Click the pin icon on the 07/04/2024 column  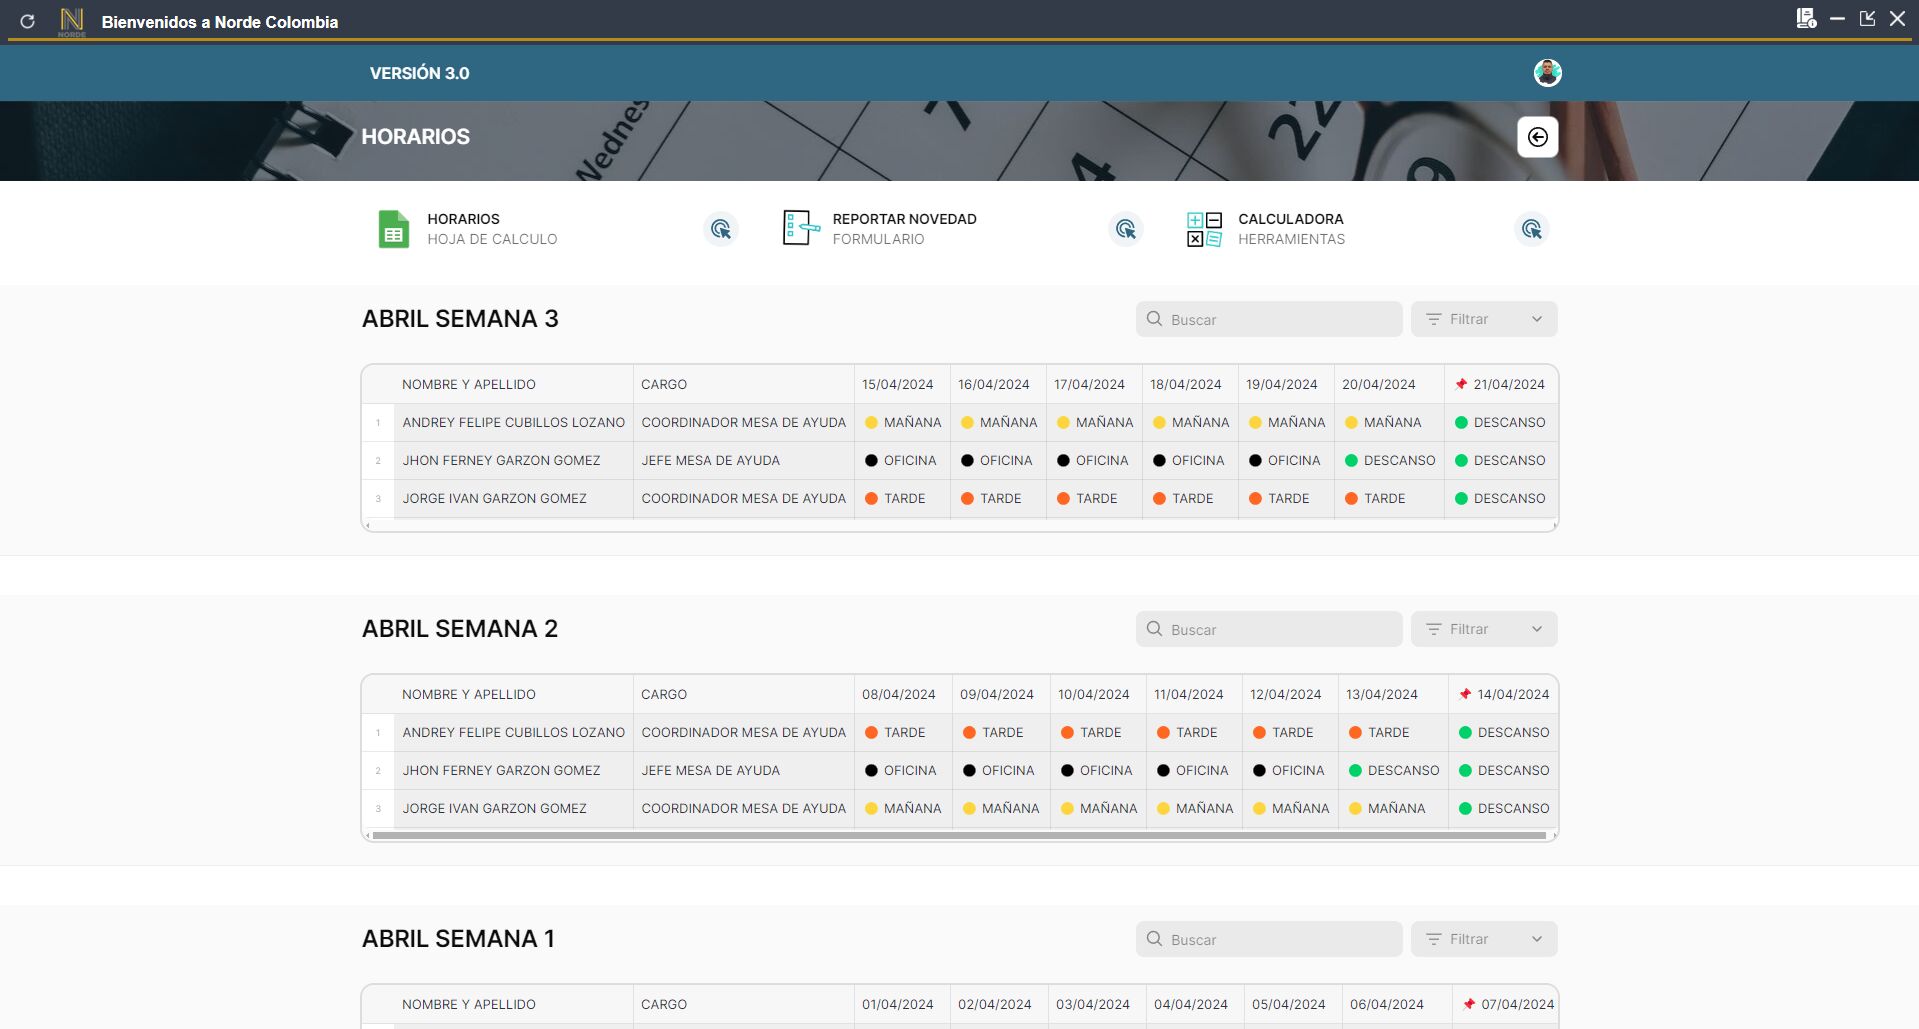click(1469, 1004)
